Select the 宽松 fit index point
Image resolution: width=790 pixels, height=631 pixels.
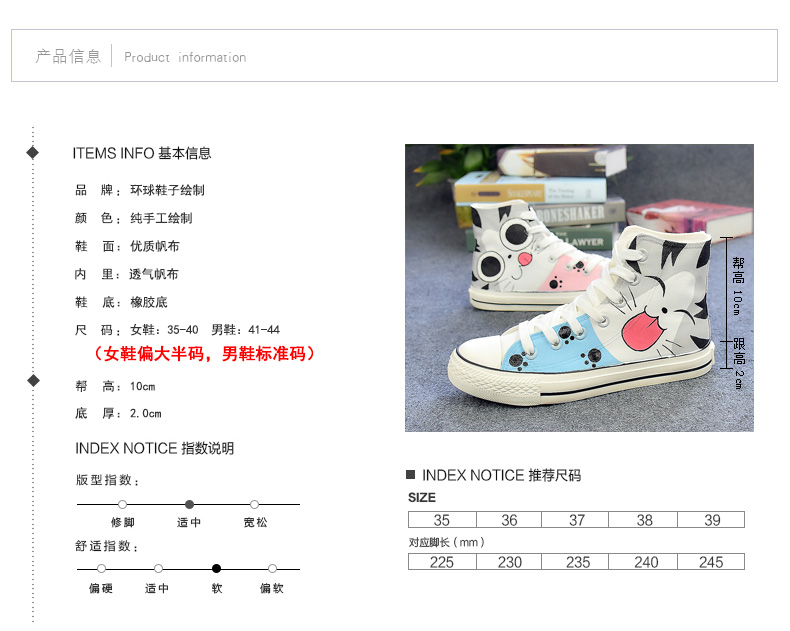click(254, 504)
